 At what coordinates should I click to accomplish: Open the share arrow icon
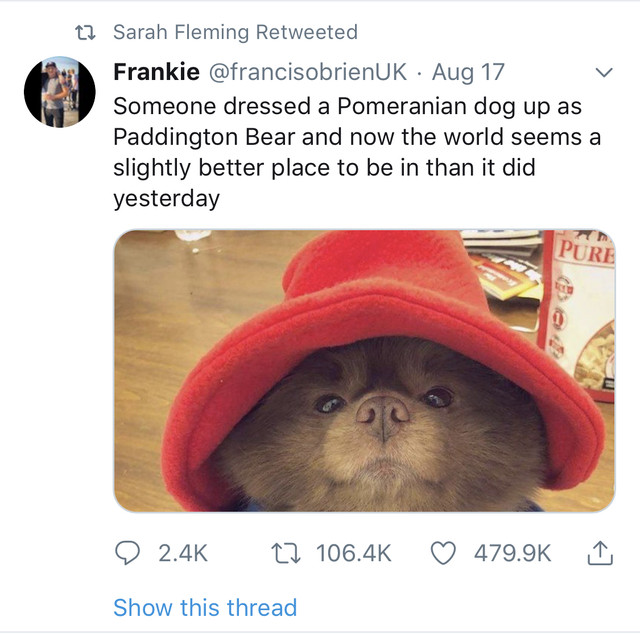tap(599, 552)
